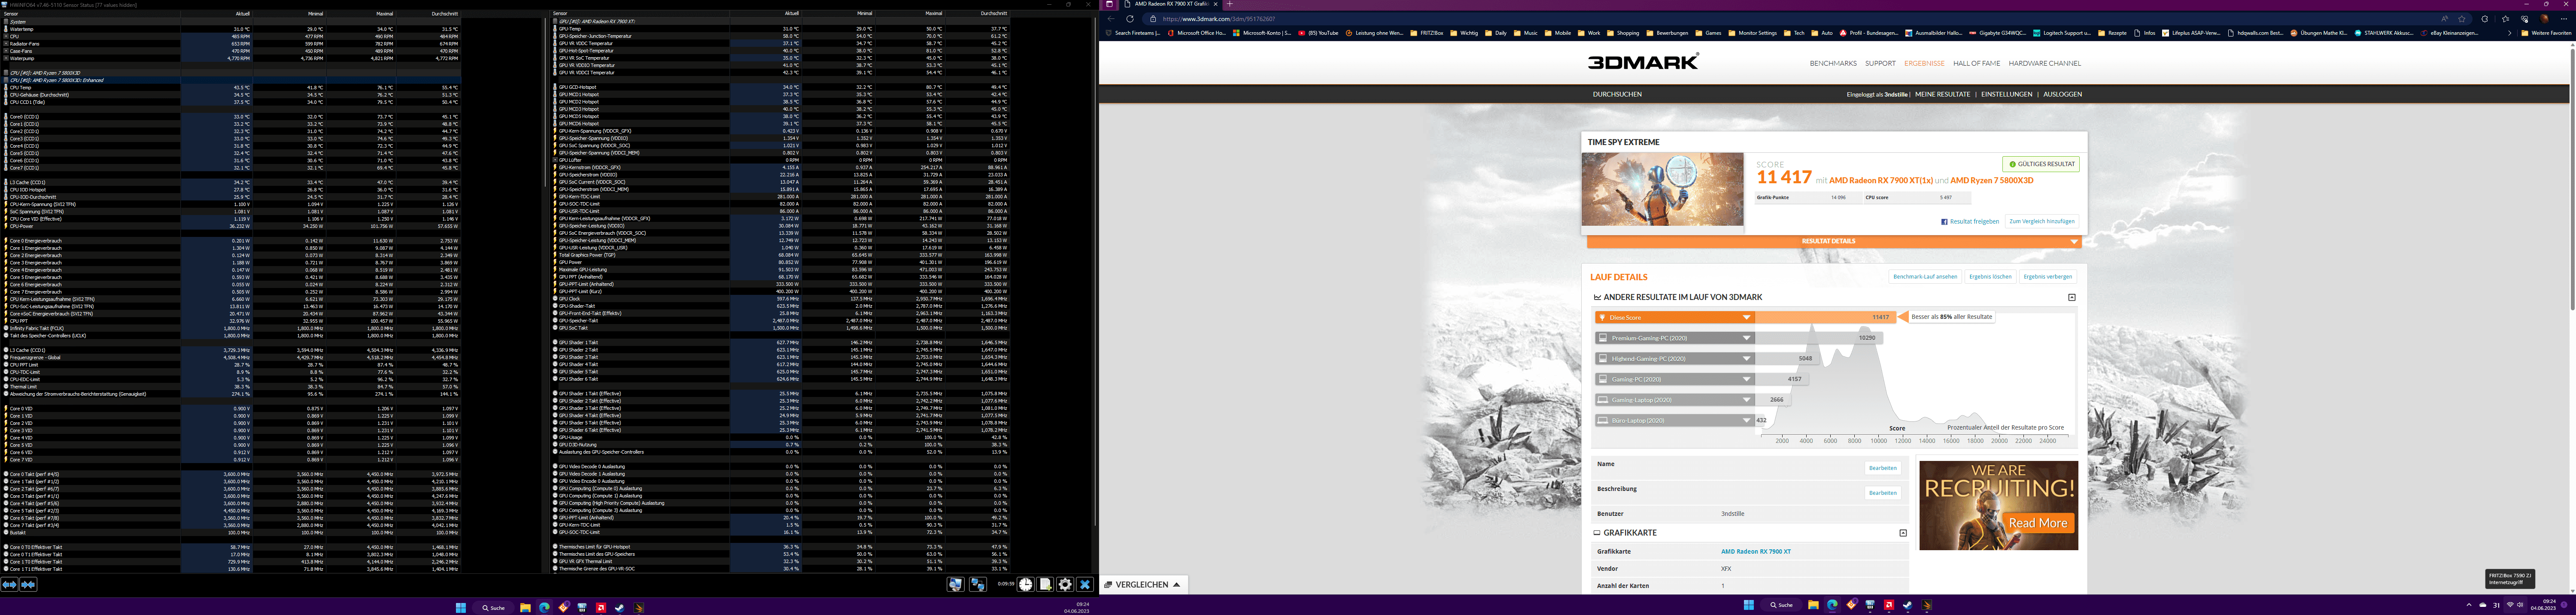Open AMD Software in taskbar below browser
The image size is (2576, 615).
click(x=1889, y=605)
